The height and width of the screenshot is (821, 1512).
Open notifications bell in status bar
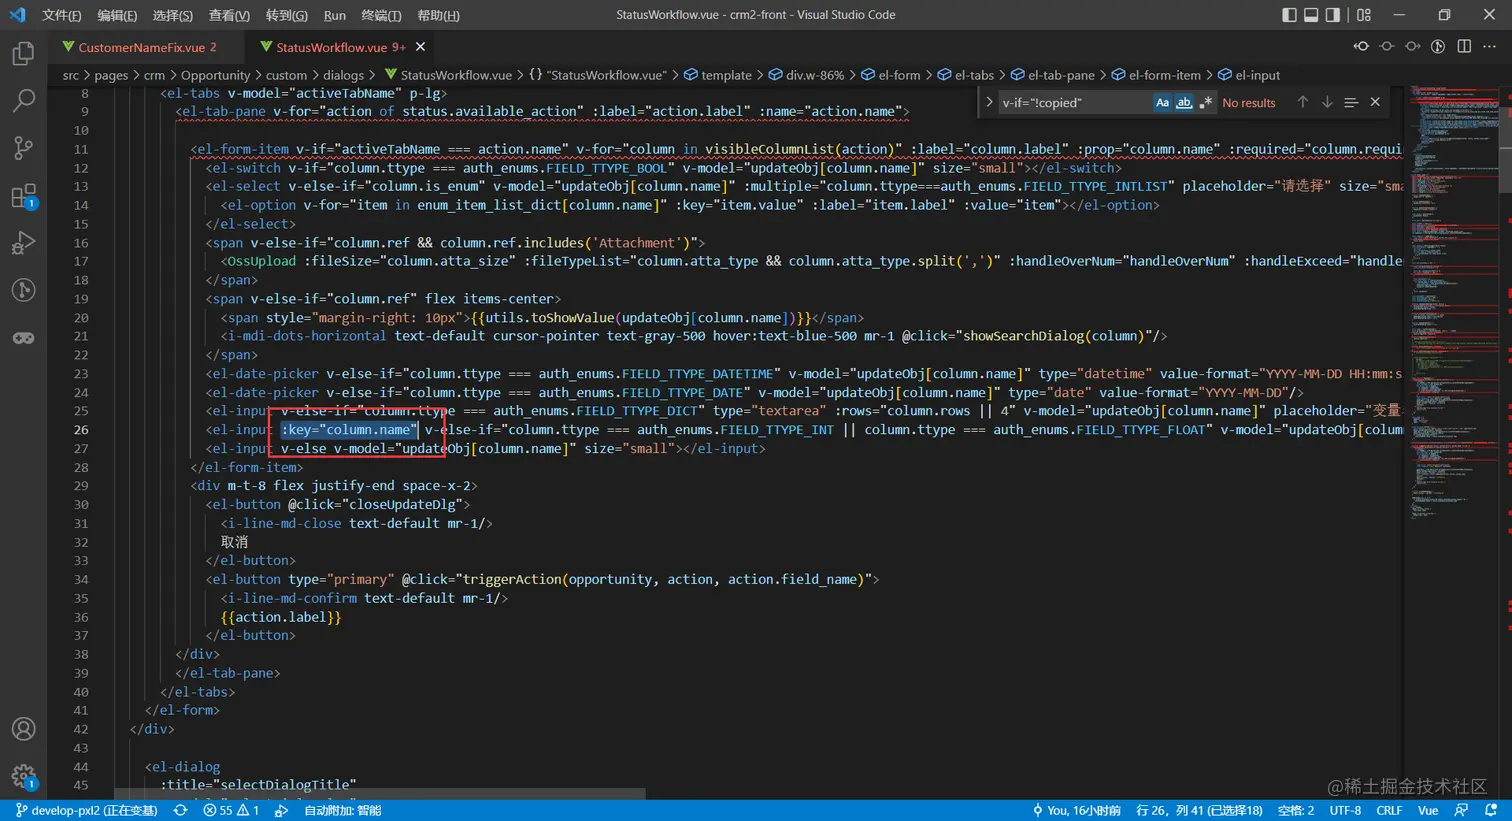click(1491, 810)
